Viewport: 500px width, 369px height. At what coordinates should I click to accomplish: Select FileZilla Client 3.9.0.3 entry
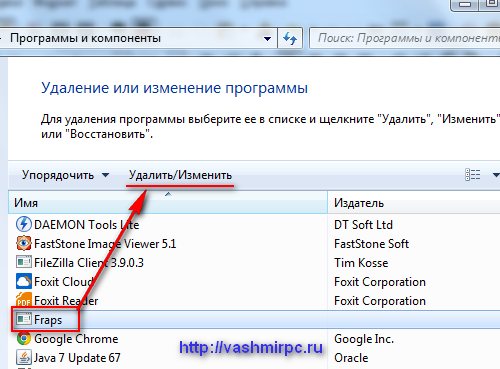(x=89, y=263)
